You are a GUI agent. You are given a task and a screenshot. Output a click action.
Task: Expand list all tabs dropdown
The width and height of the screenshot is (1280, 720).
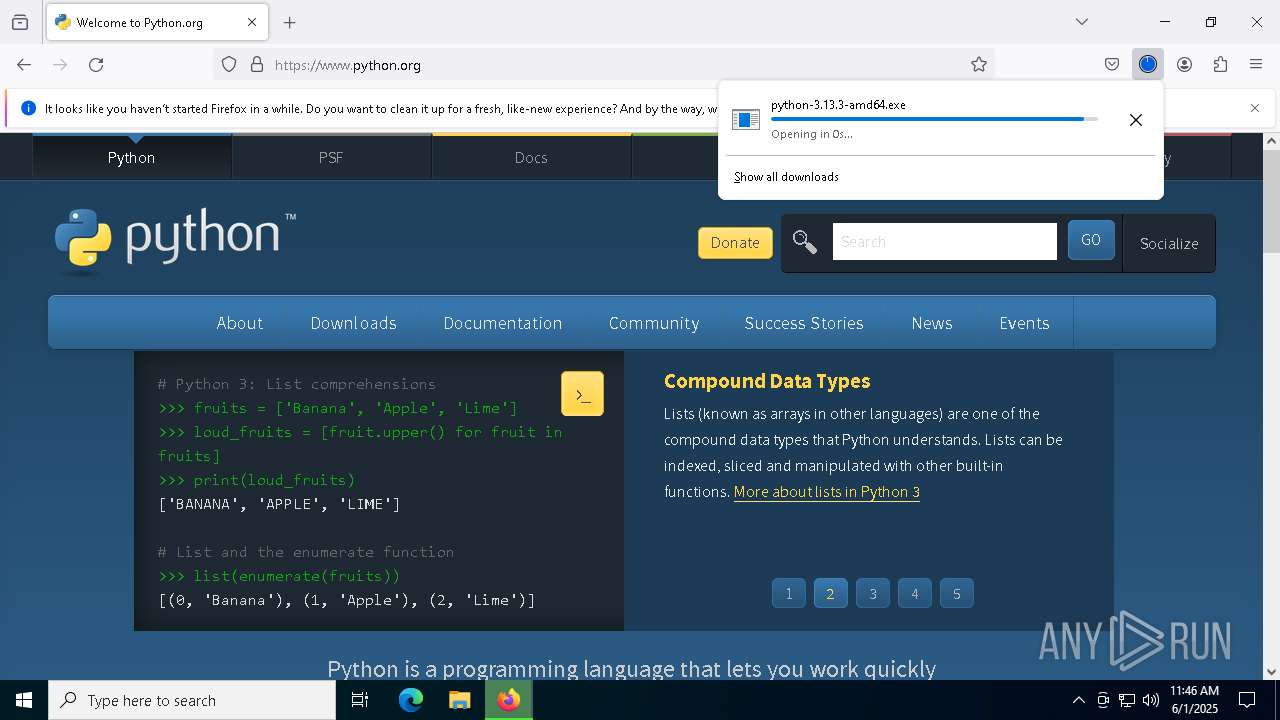pos(1082,22)
